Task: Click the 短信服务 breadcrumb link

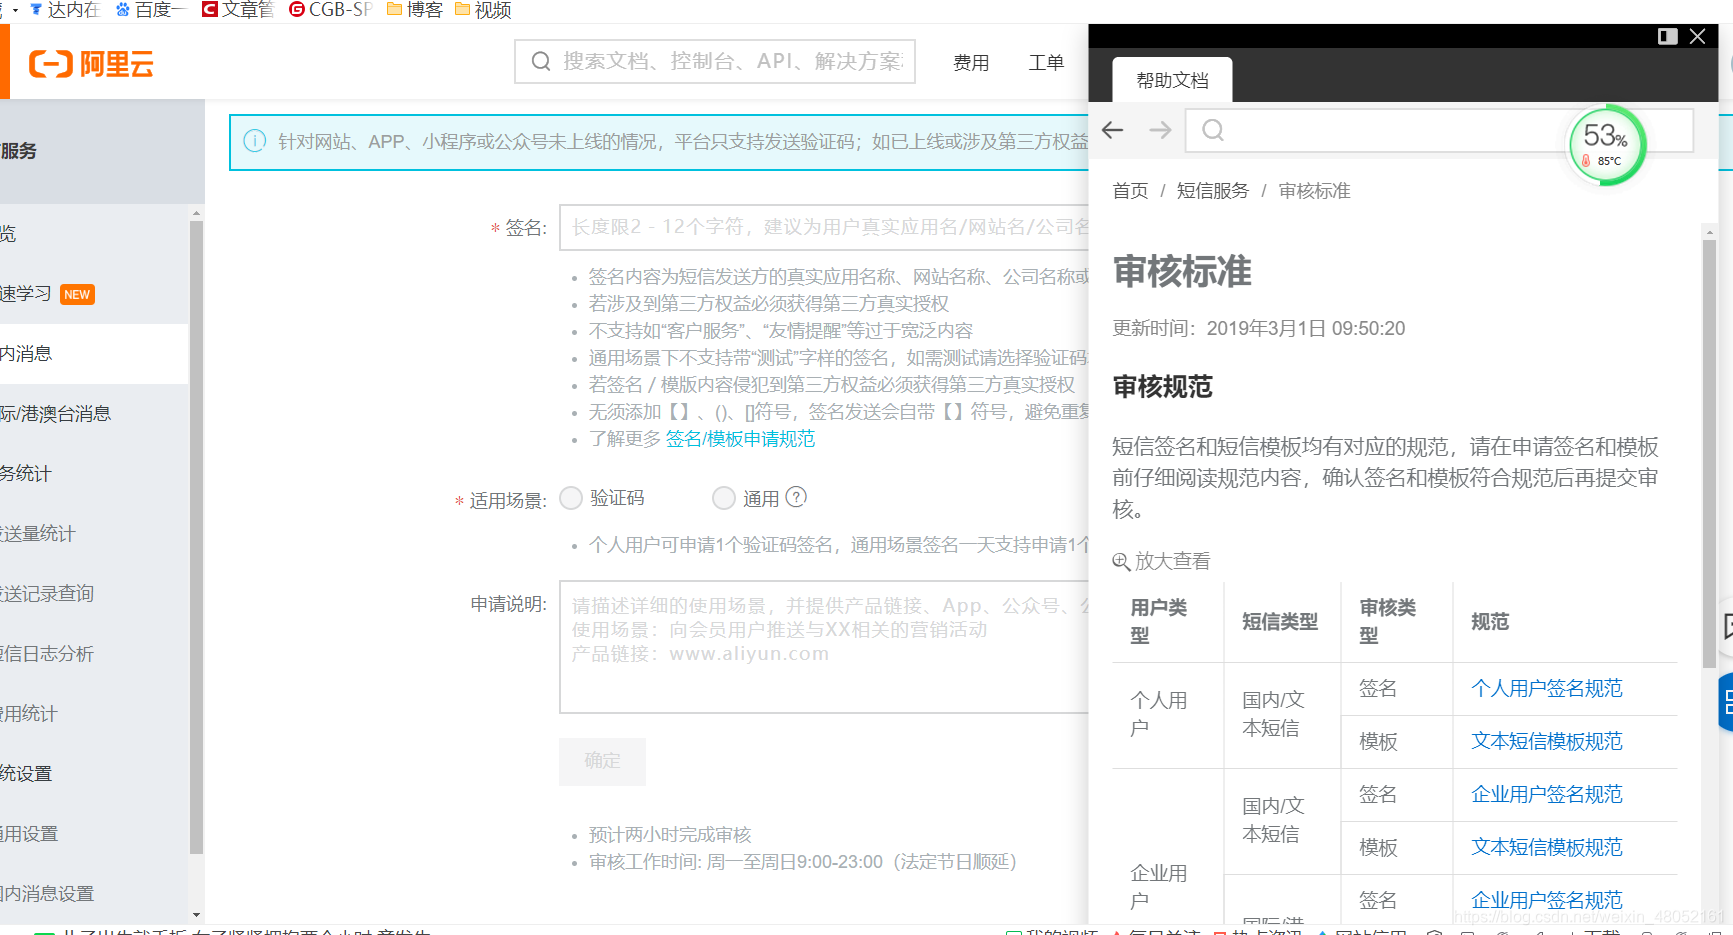Action: click(x=1212, y=191)
